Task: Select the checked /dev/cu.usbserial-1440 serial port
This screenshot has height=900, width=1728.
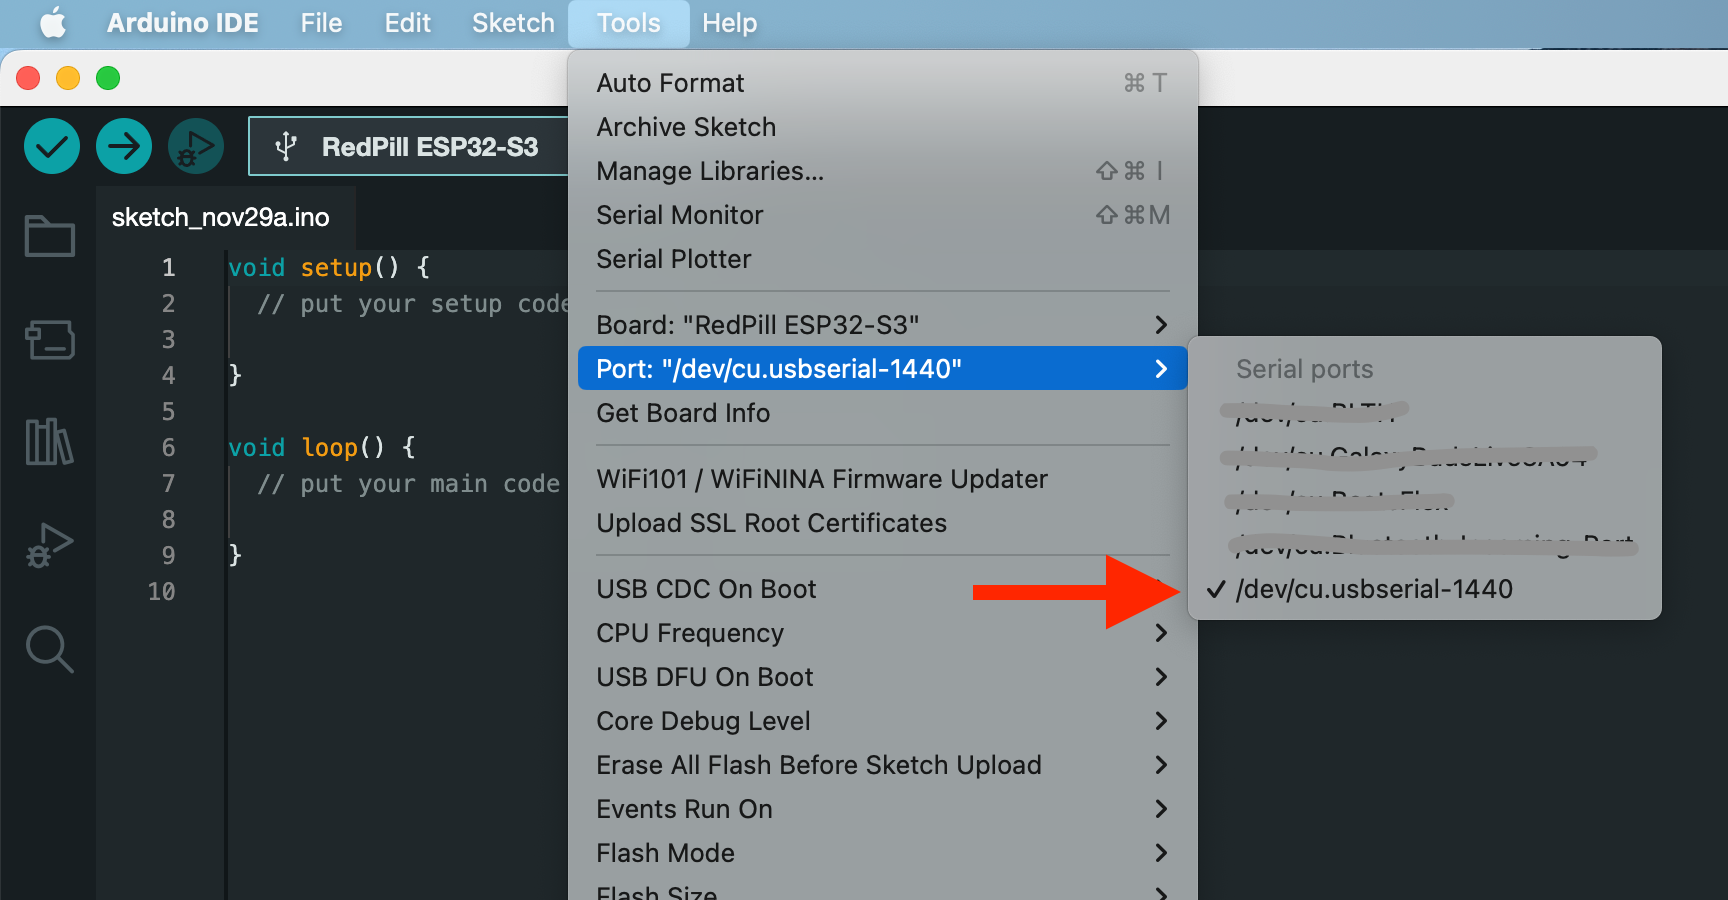Action: (x=1372, y=589)
